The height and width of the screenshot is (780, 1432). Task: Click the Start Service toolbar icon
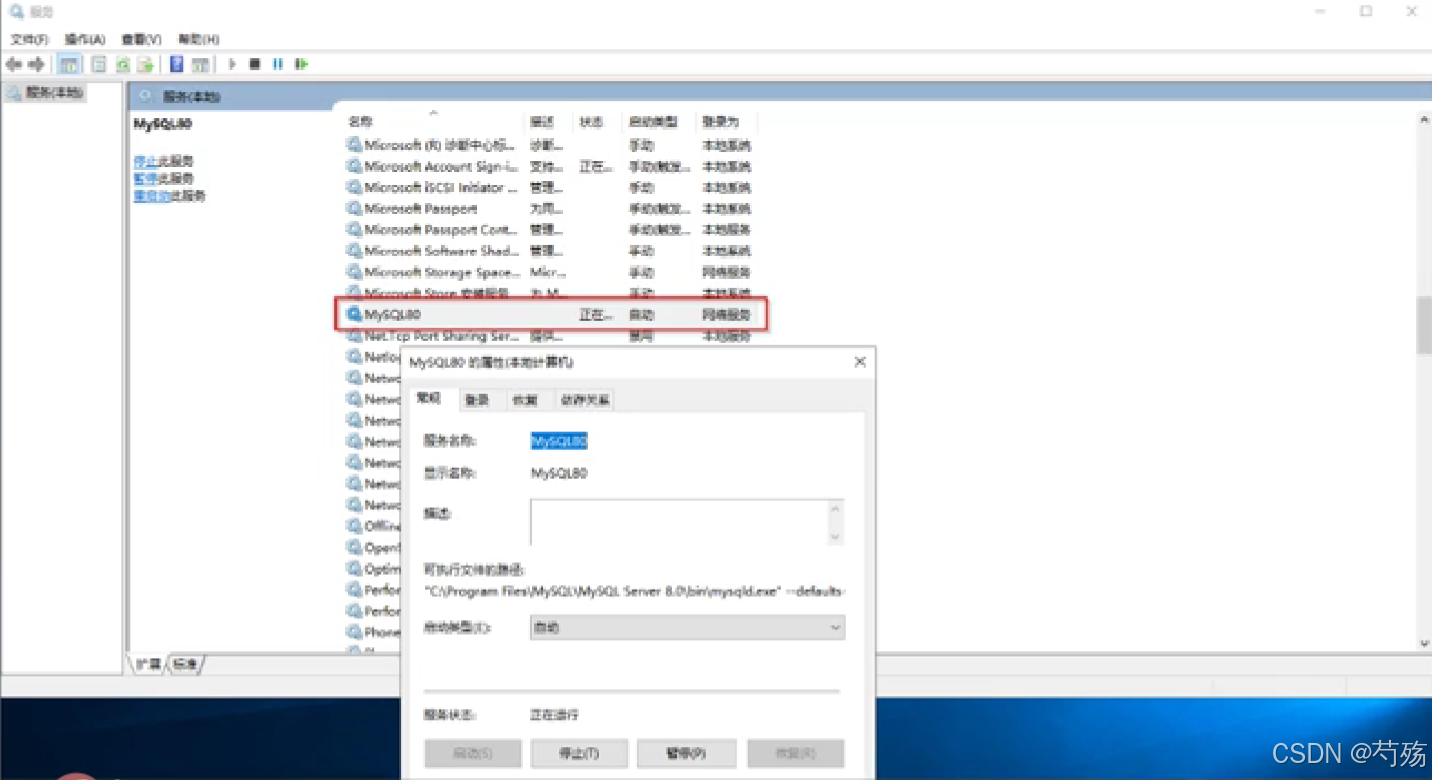(x=231, y=64)
